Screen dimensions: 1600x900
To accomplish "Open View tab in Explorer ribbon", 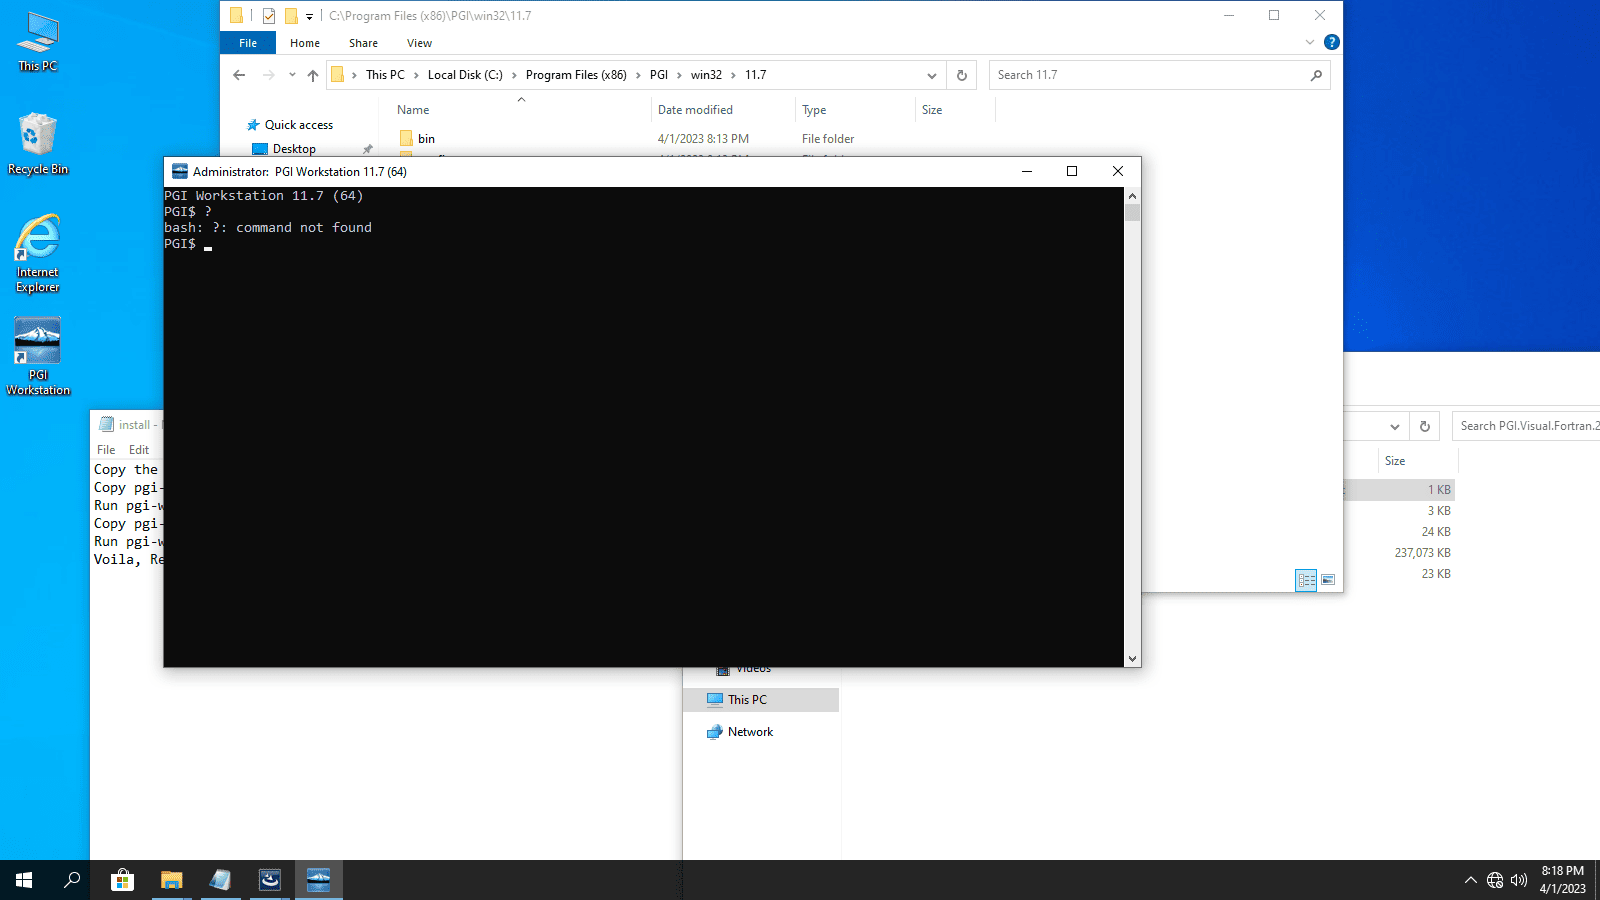I will pyautogui.click(x=419, y=43).
